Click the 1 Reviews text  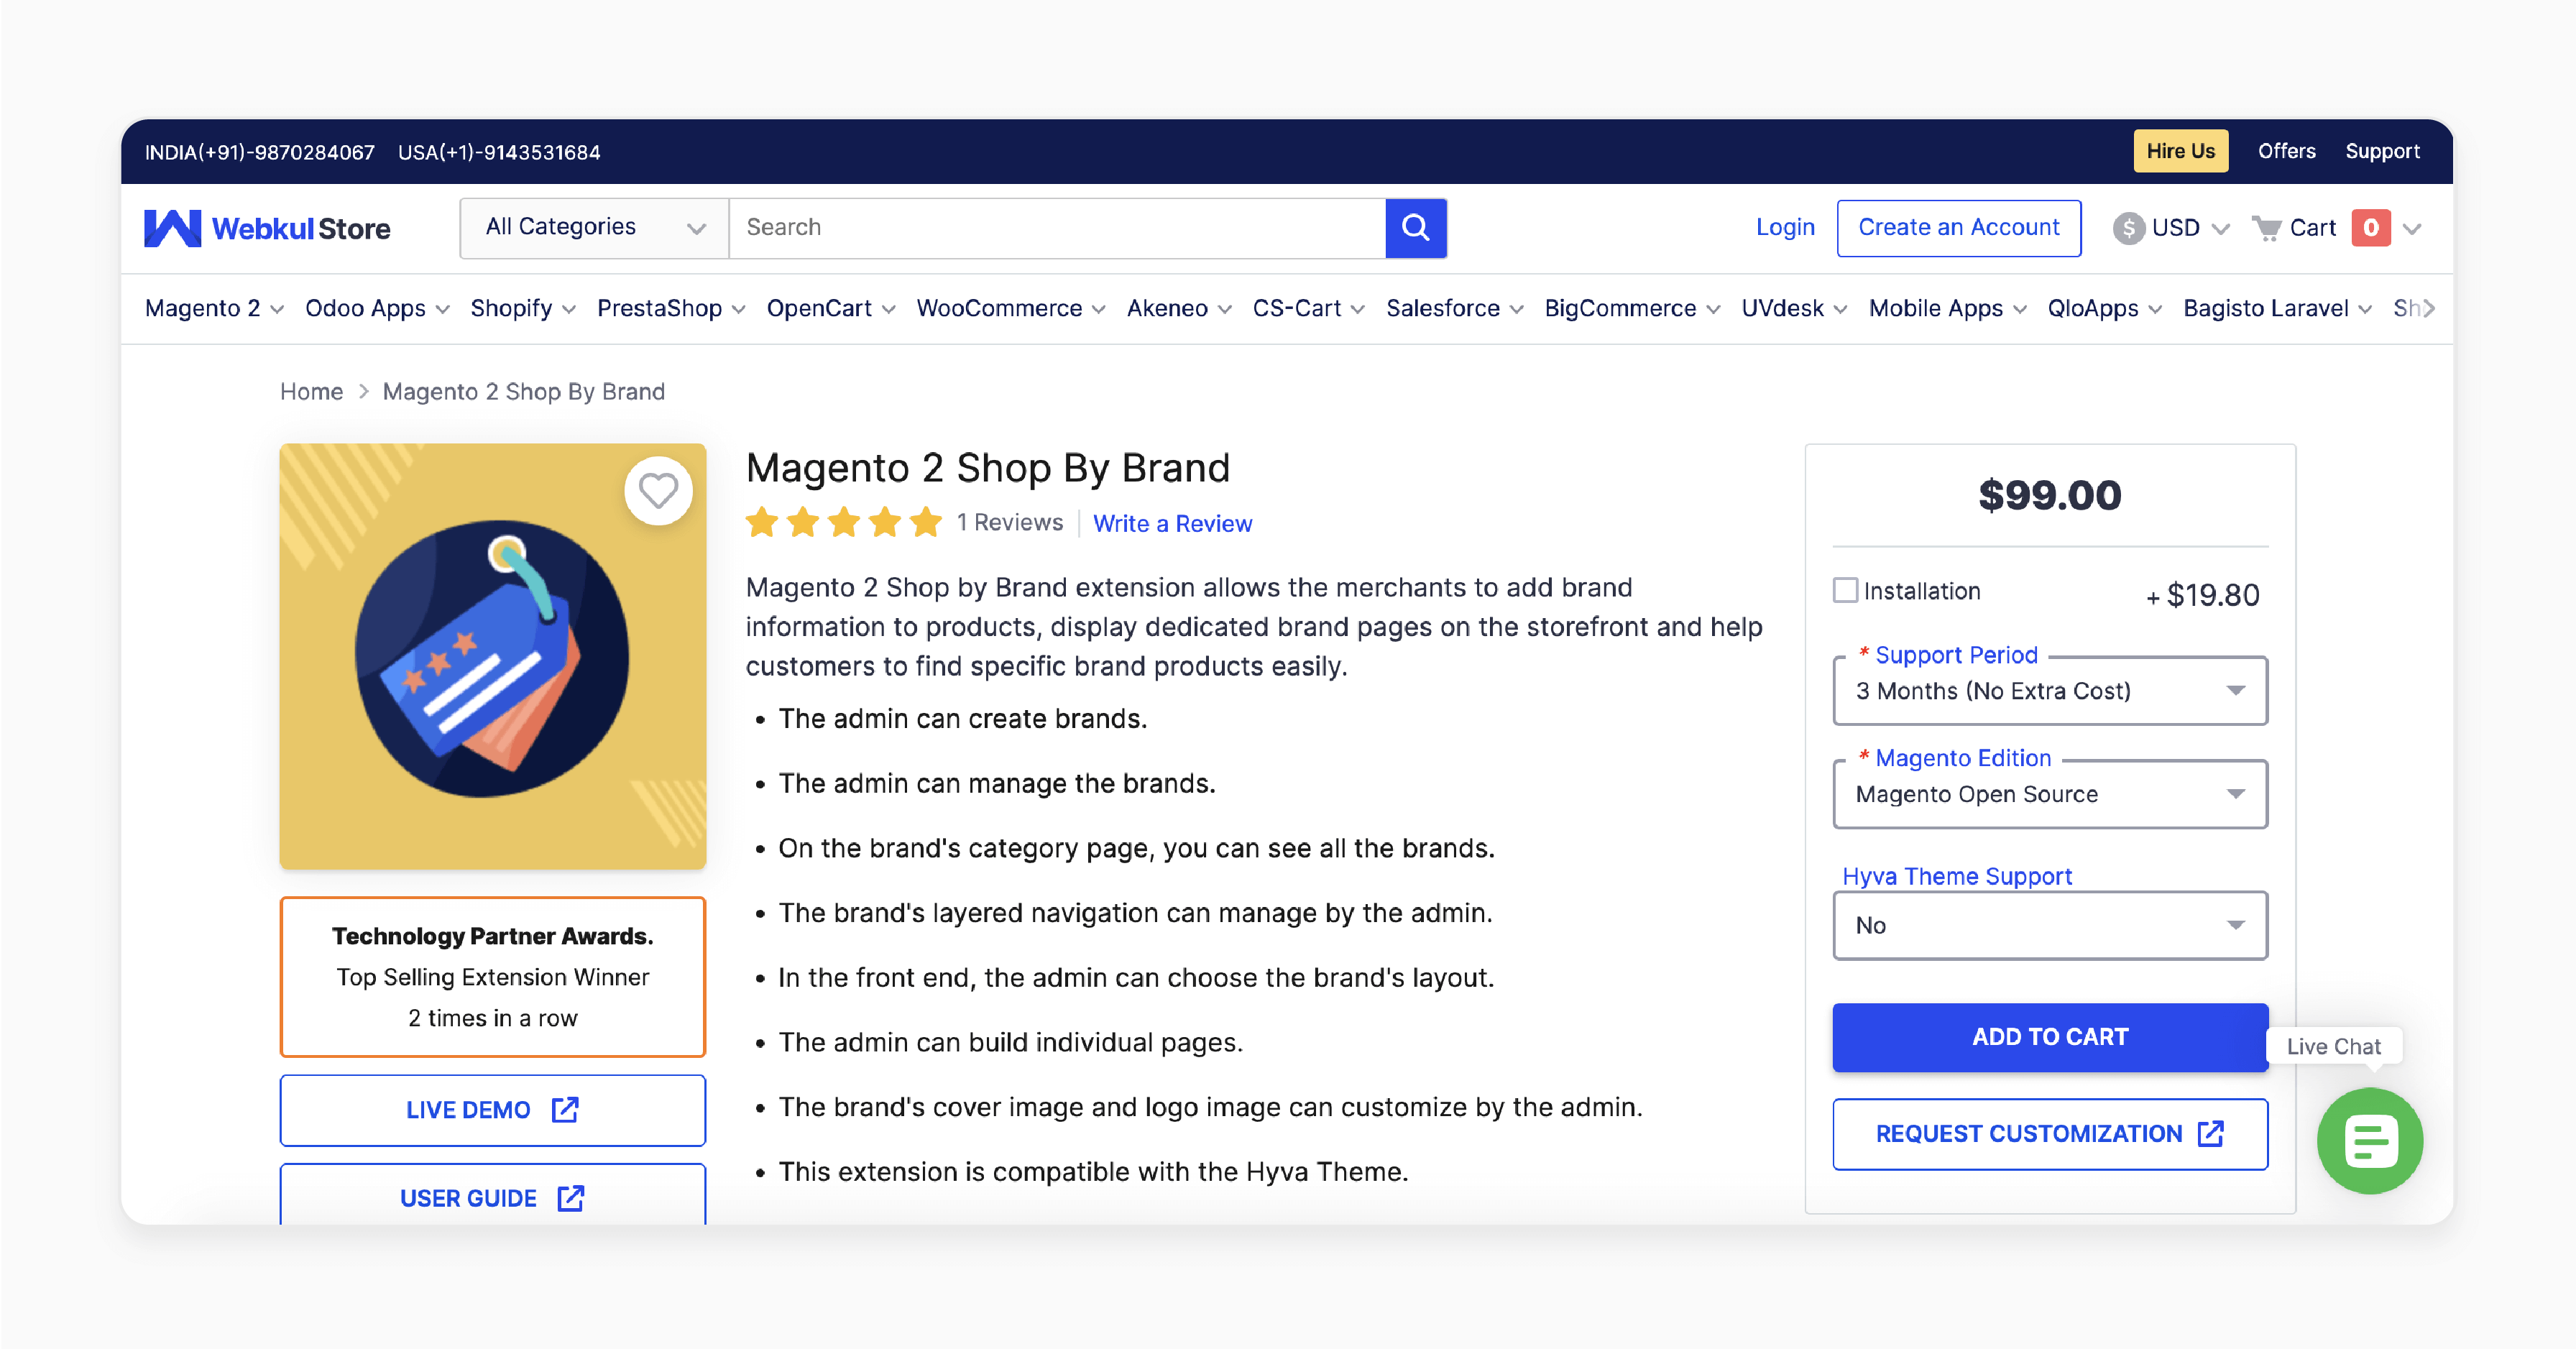point(1009,523)
